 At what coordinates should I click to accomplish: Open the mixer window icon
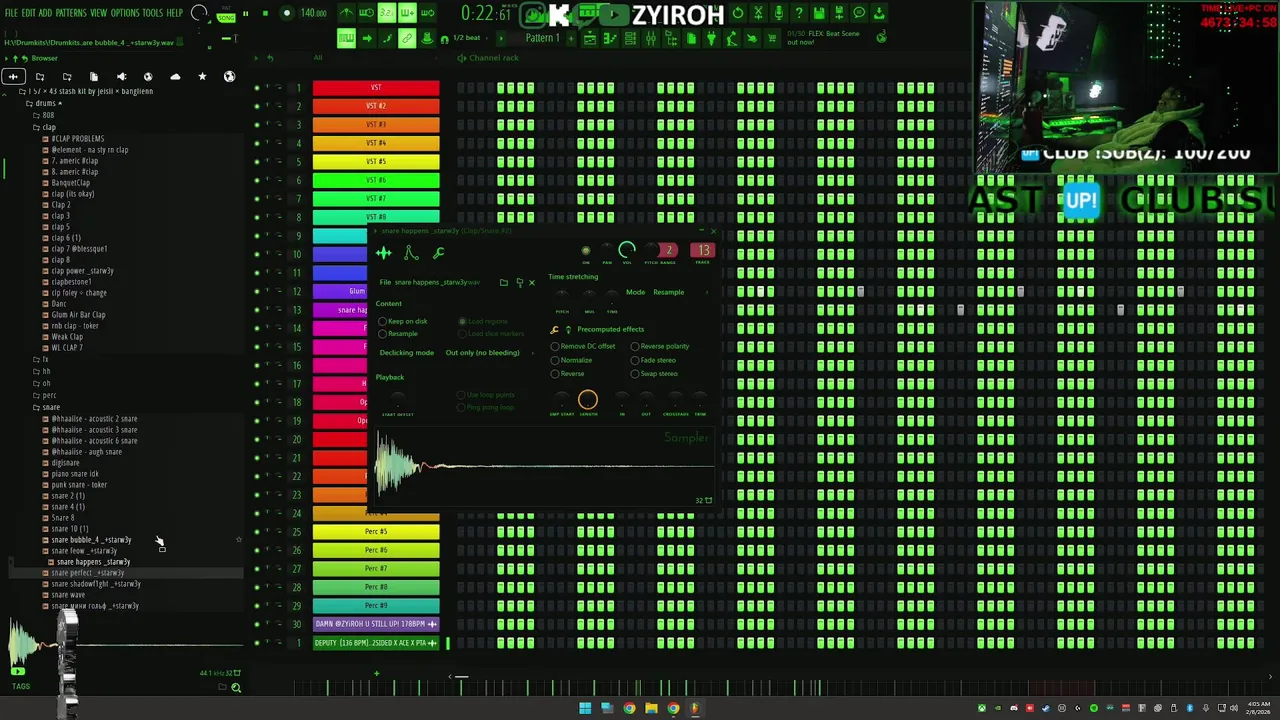[x=650, y=38]
